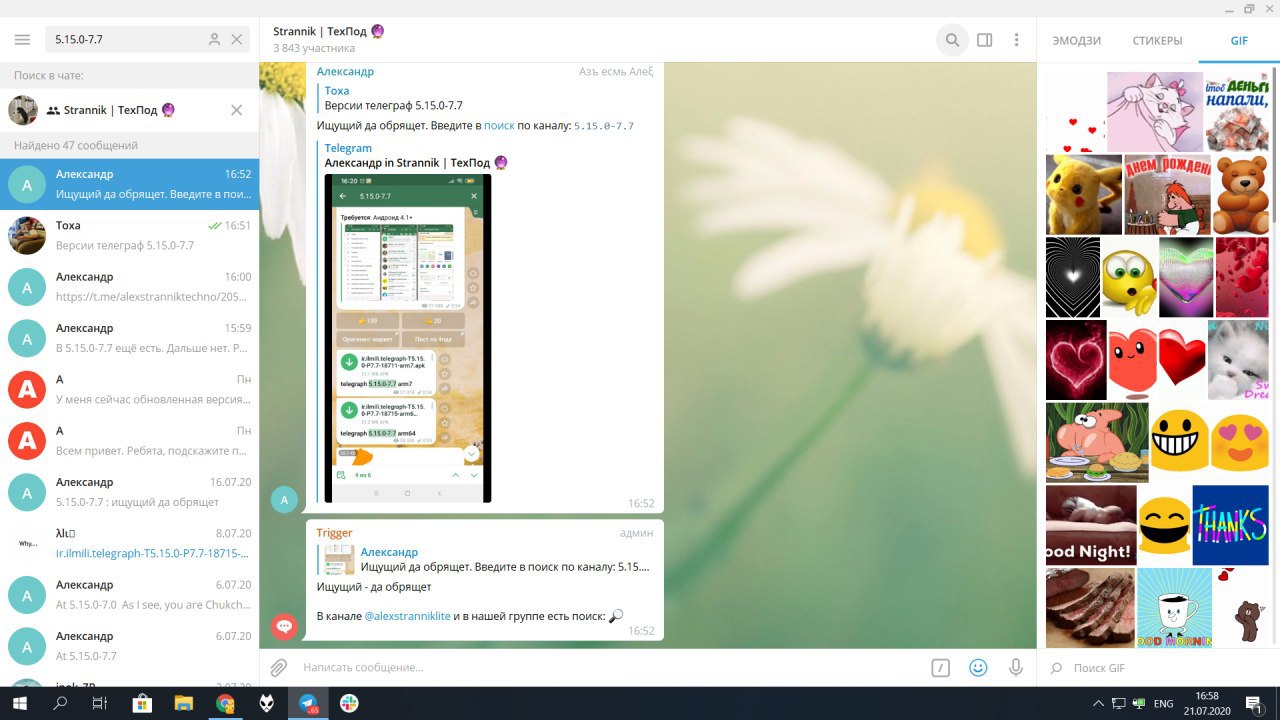Open the phone screenshot image preview

pyautogui.click(x=408, y=338)
